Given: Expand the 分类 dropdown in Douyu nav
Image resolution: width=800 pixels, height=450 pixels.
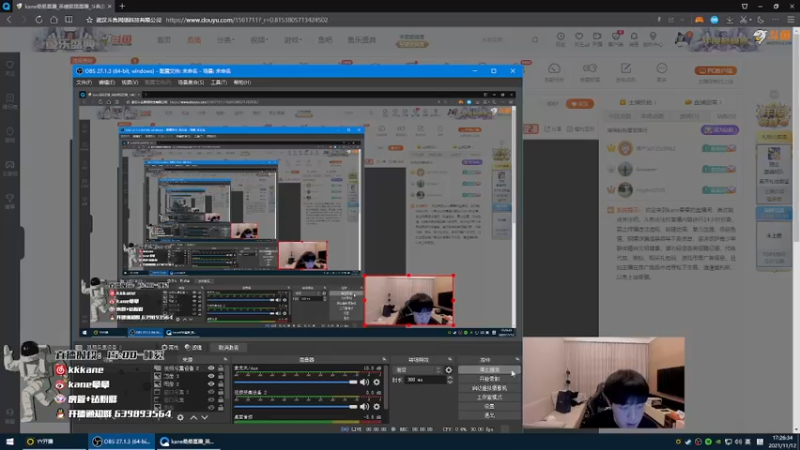Looking at the screenshot, I should pyautogui.click(x=225, y=40).
